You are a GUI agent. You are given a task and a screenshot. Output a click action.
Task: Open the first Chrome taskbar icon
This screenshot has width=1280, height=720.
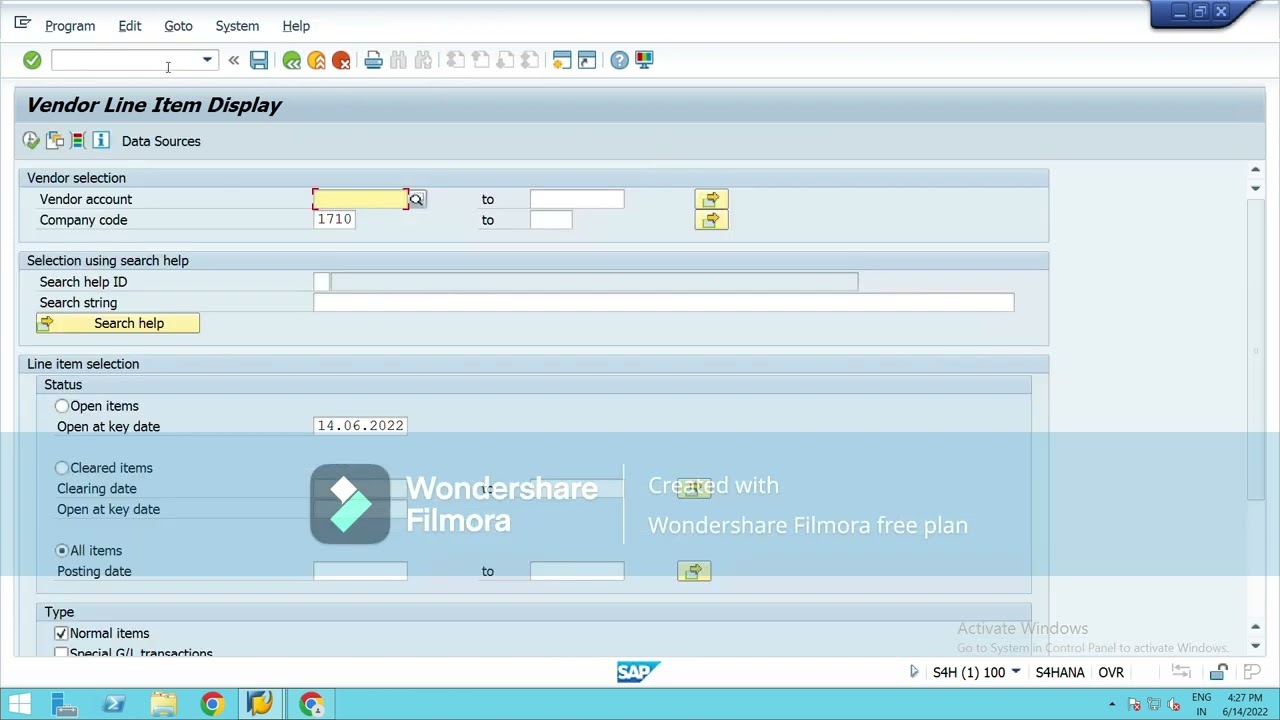[212, 704]
